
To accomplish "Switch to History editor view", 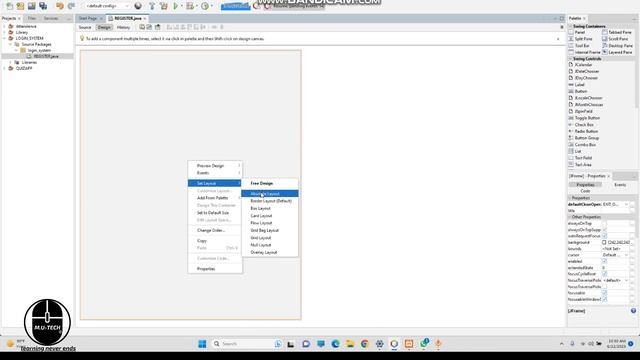I will click(123, 27).
